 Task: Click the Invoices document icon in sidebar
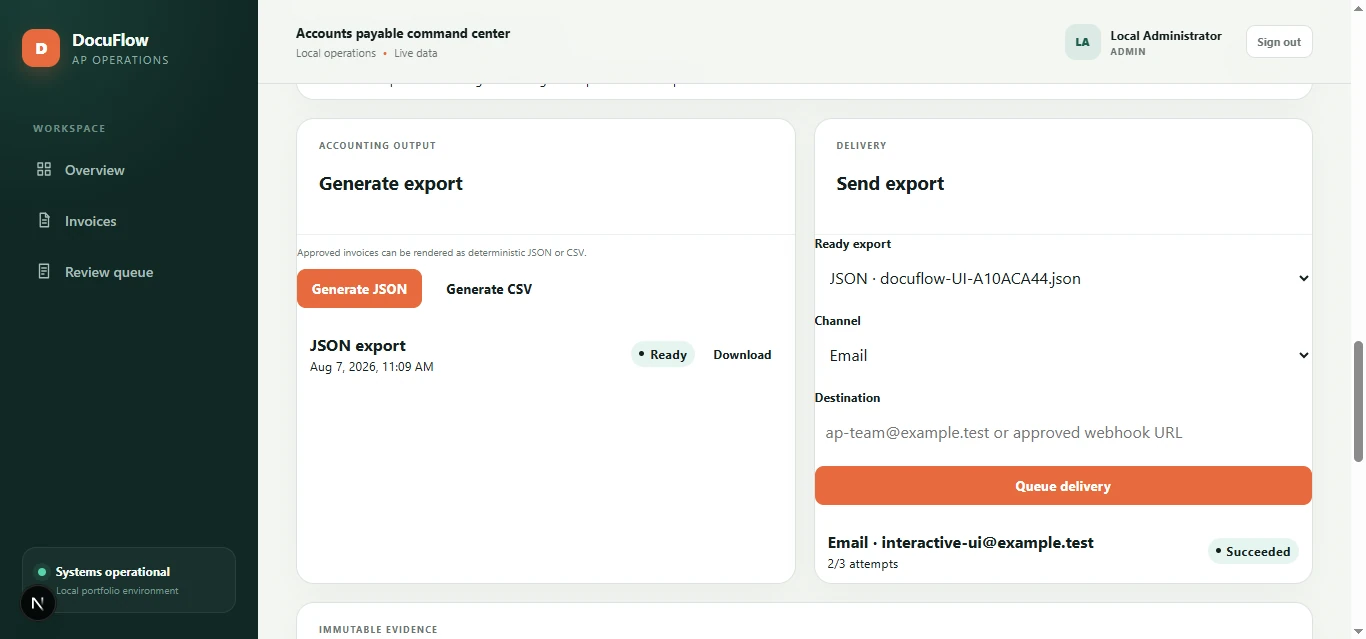(44, 221)
